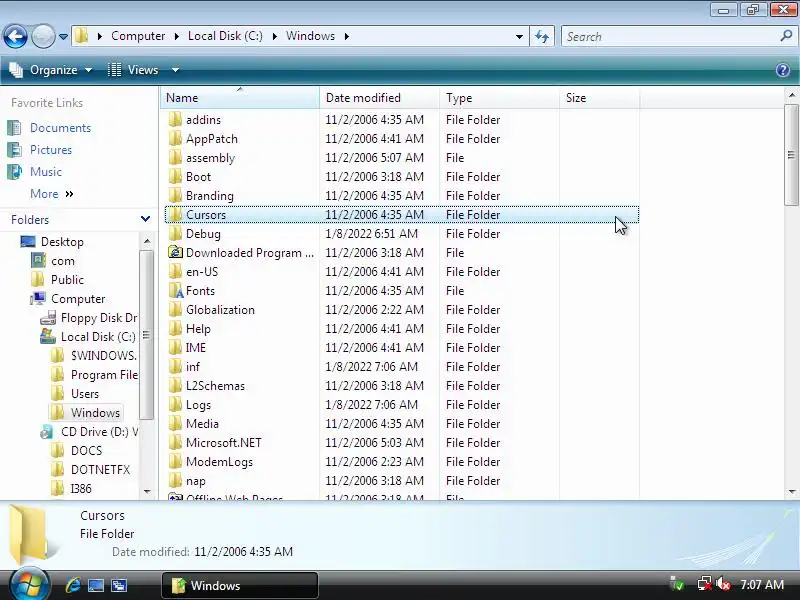Select Users folder in the tree
Image resolution: width=800 pixels, height=600 pixels.
[85, 394]
